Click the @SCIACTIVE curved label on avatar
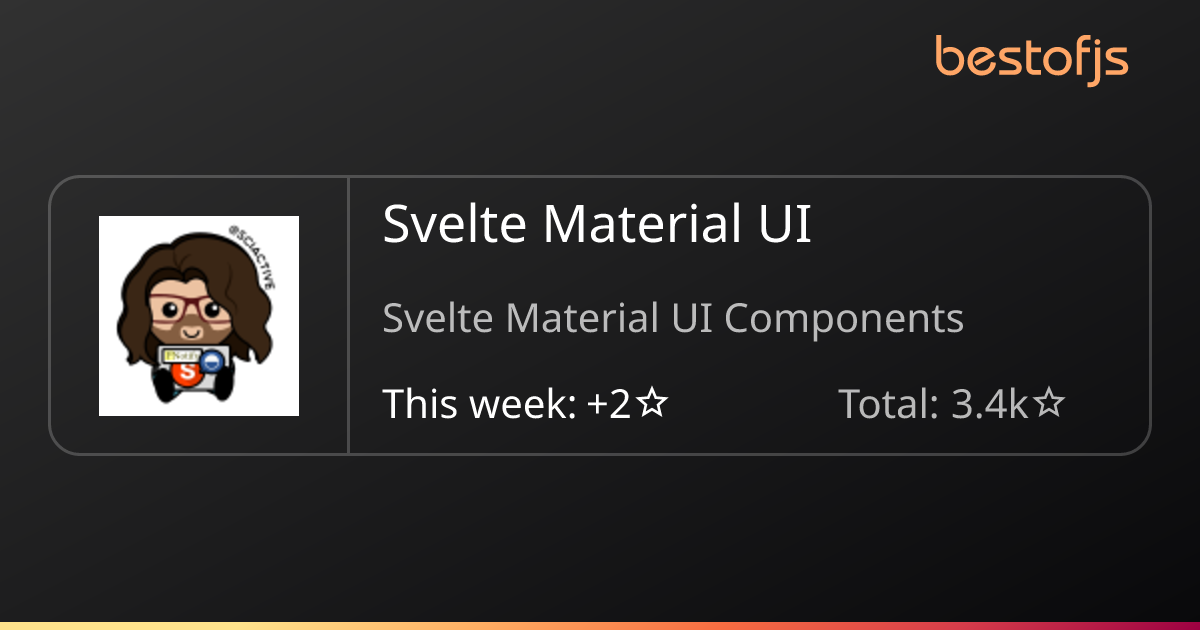Viewport: 1200px width, 630px height. point(253,258)
